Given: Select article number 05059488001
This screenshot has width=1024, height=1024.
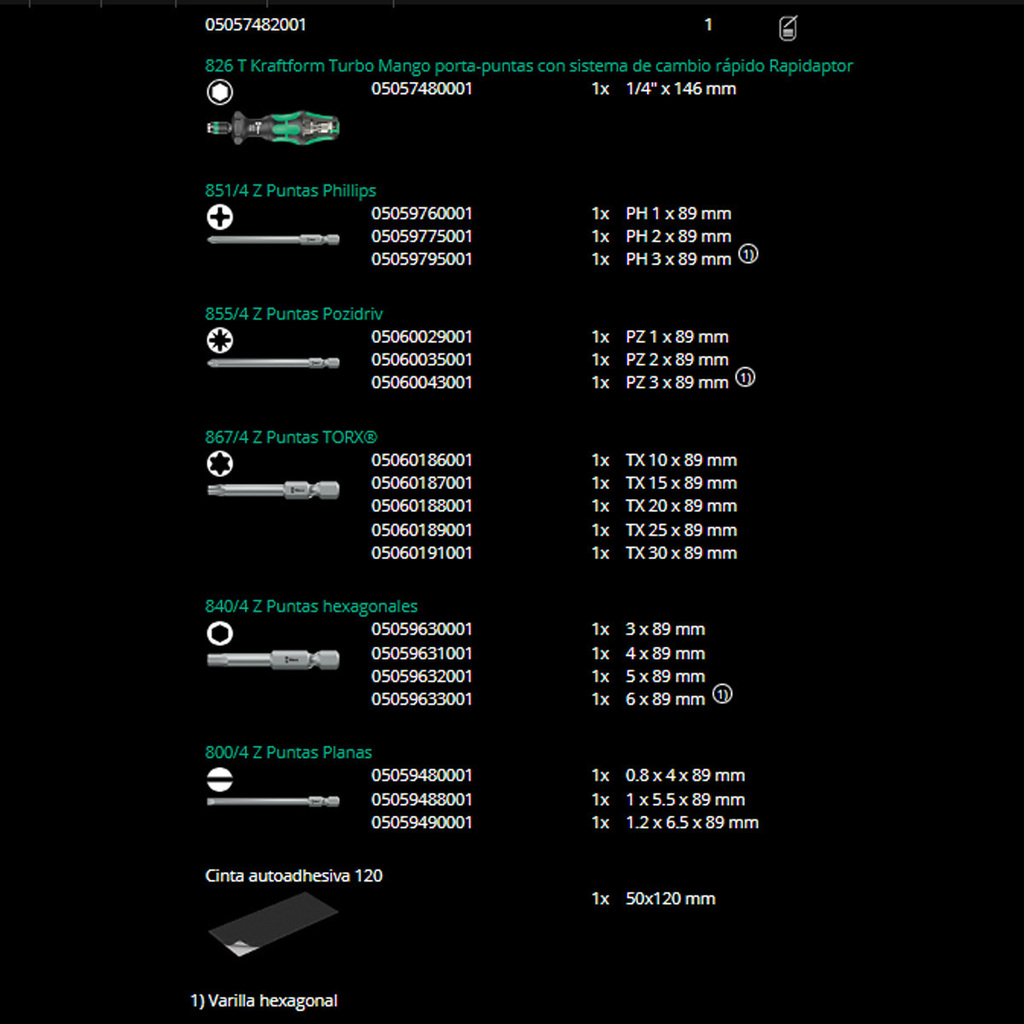Looking at the screenshot, I should 421,800.
